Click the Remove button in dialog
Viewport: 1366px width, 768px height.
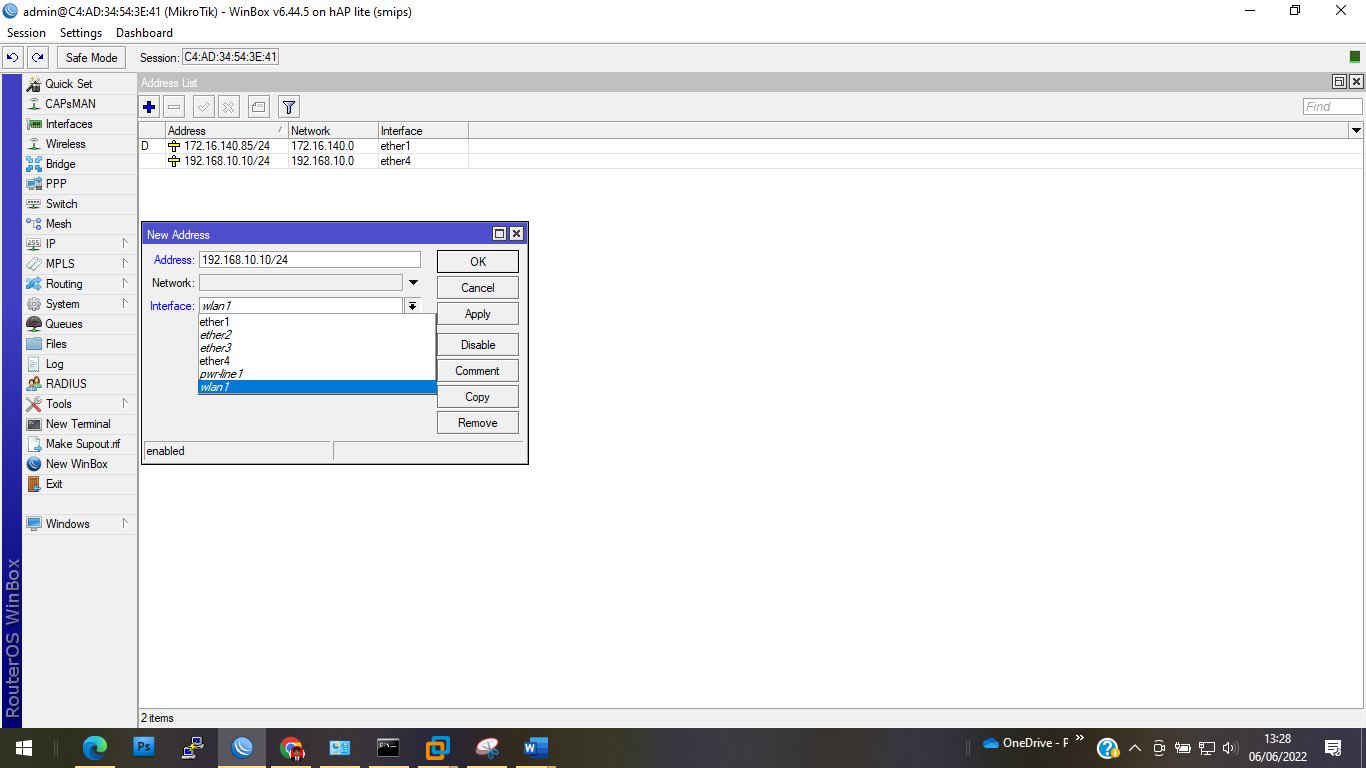478,423
